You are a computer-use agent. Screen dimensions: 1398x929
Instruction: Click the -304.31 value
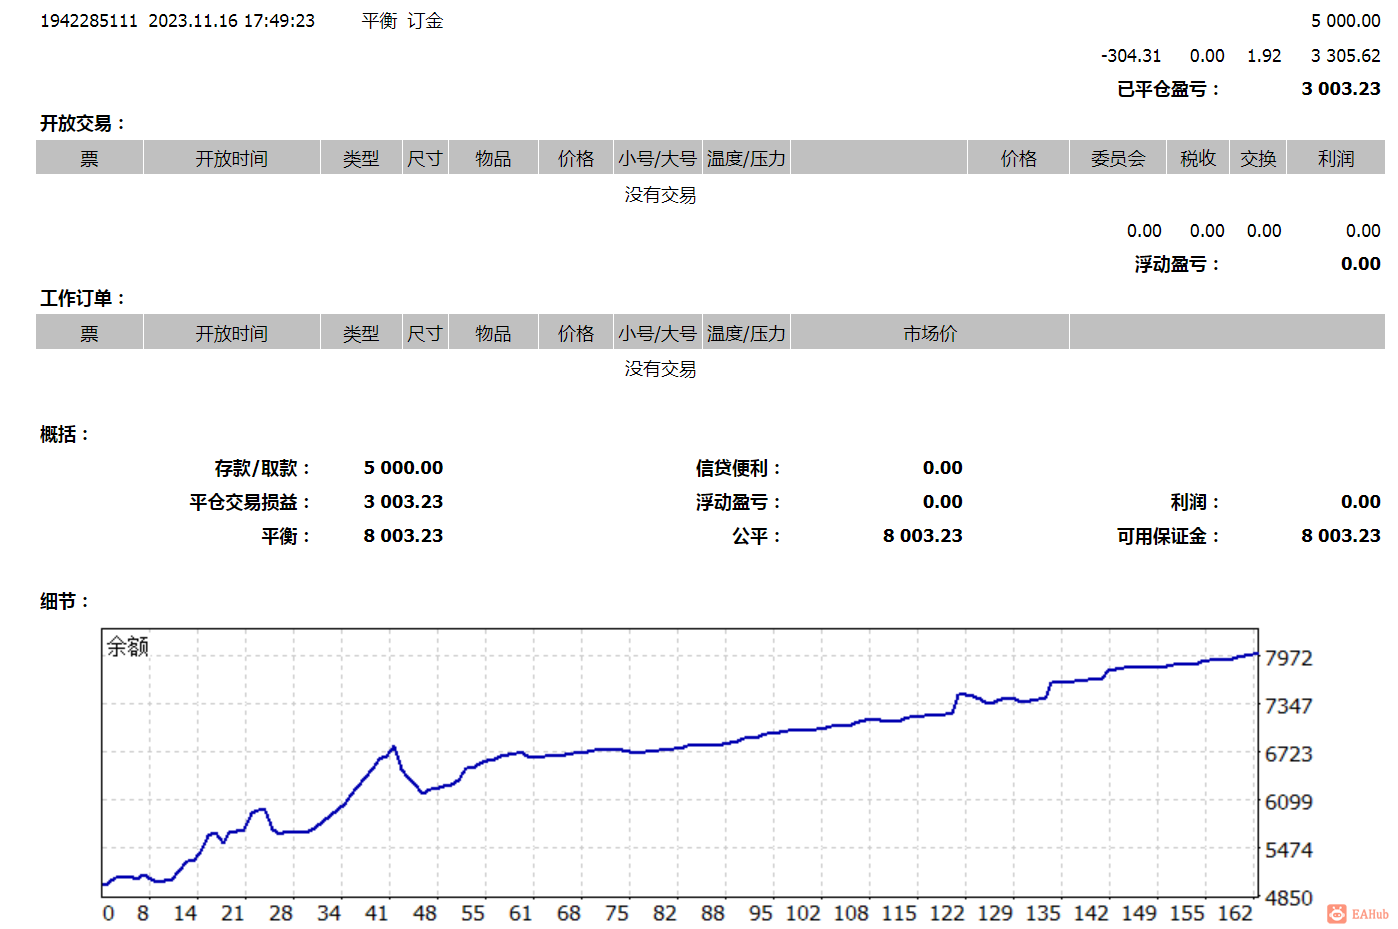(1131, 56)
